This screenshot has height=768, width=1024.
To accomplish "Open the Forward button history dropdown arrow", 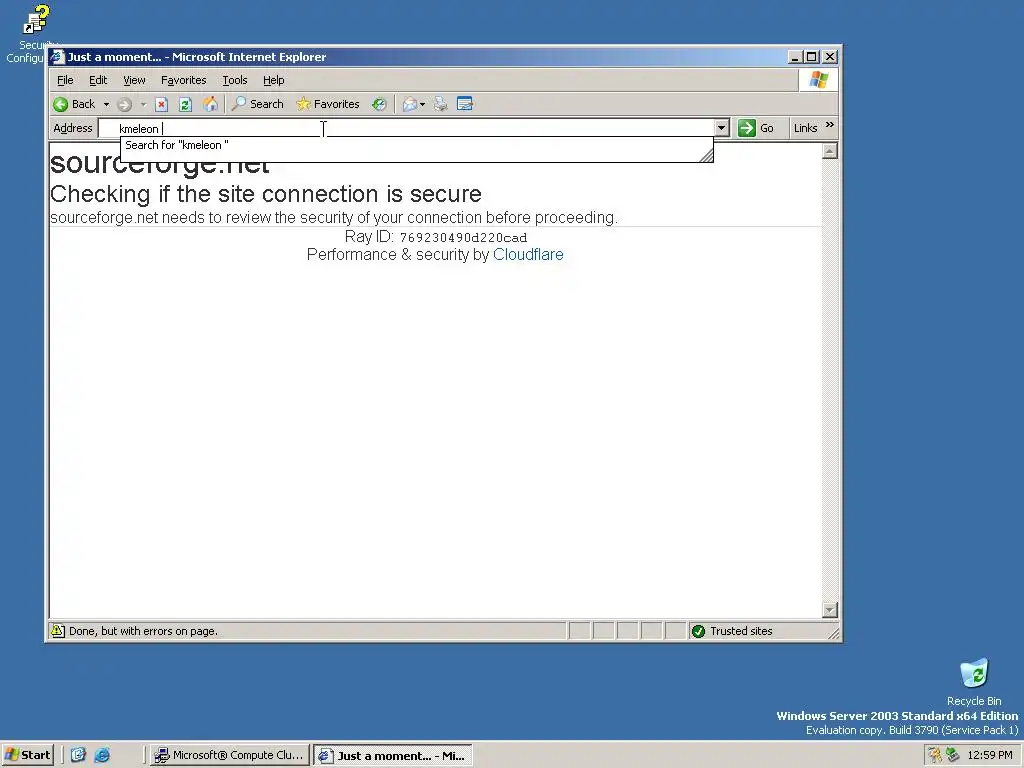I will 143,104.
